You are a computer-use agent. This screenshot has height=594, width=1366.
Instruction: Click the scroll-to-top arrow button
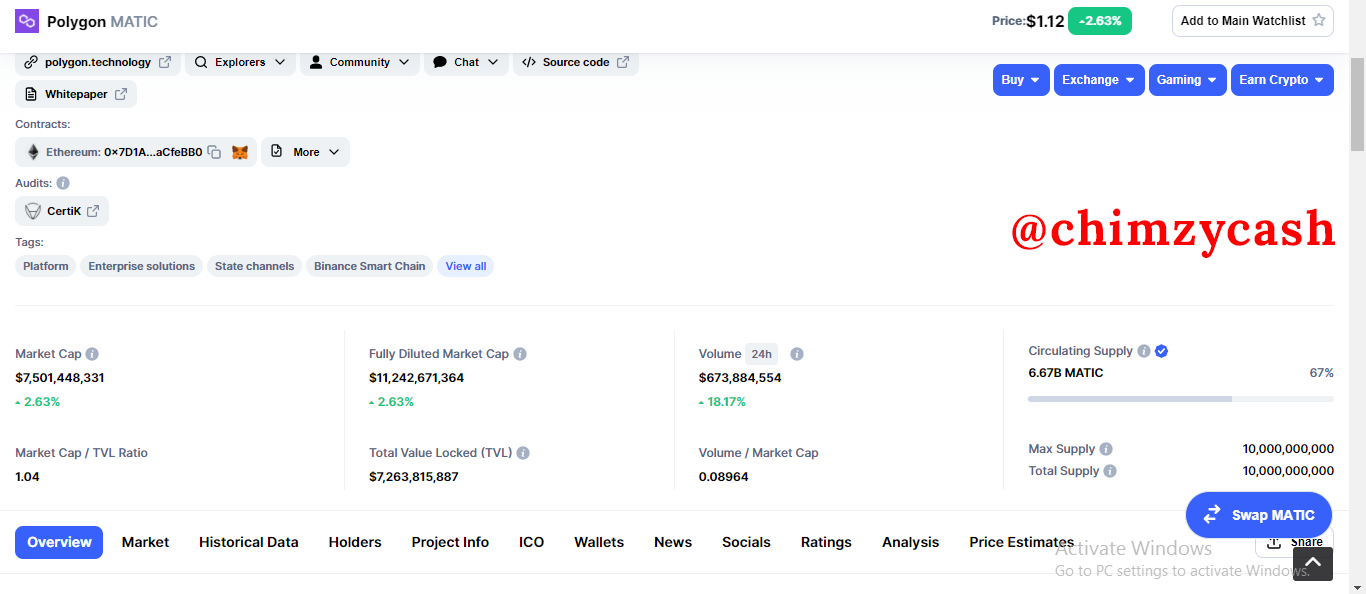tap(1313, 564)
